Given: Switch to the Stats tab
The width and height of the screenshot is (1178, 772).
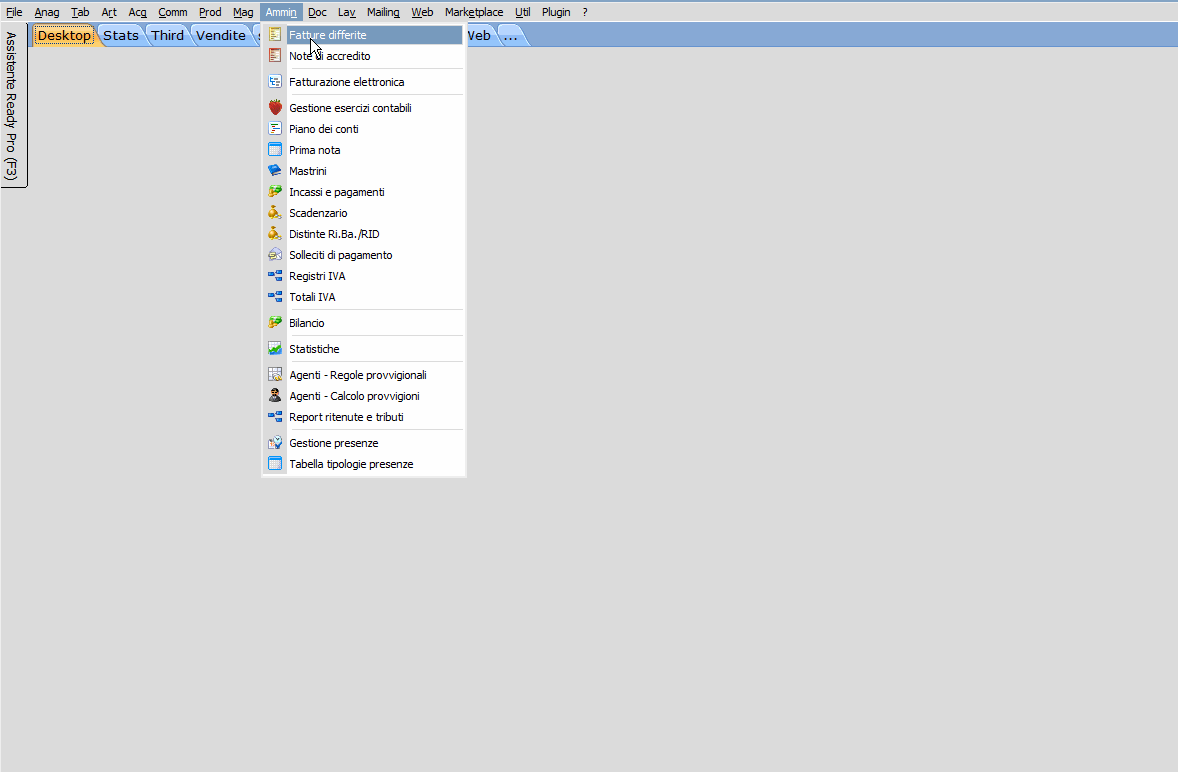Looking at the screenshot, I should click(x=121, y=35).
